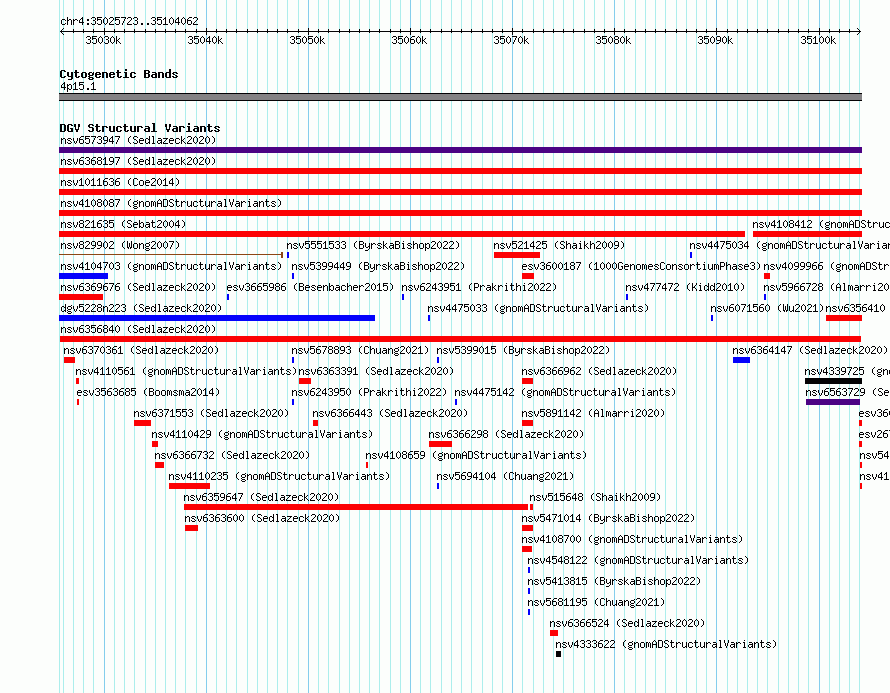
Task: Click the nsv6366524 red bar
Action: coord(554,633)
